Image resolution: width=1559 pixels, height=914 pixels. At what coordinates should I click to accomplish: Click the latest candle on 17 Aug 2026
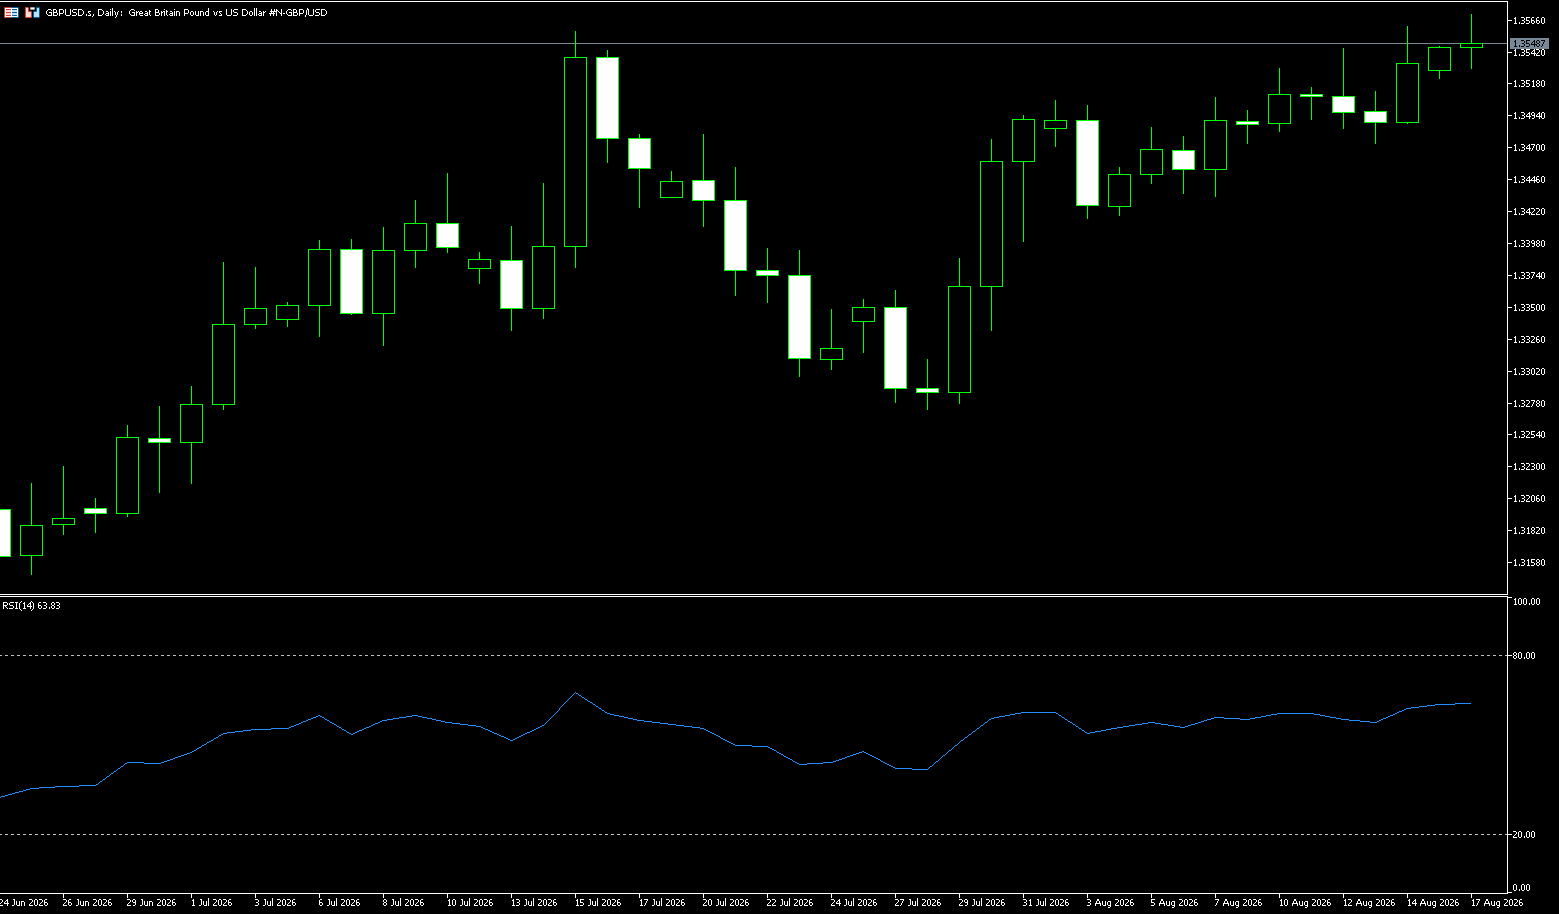point(1471,45)
